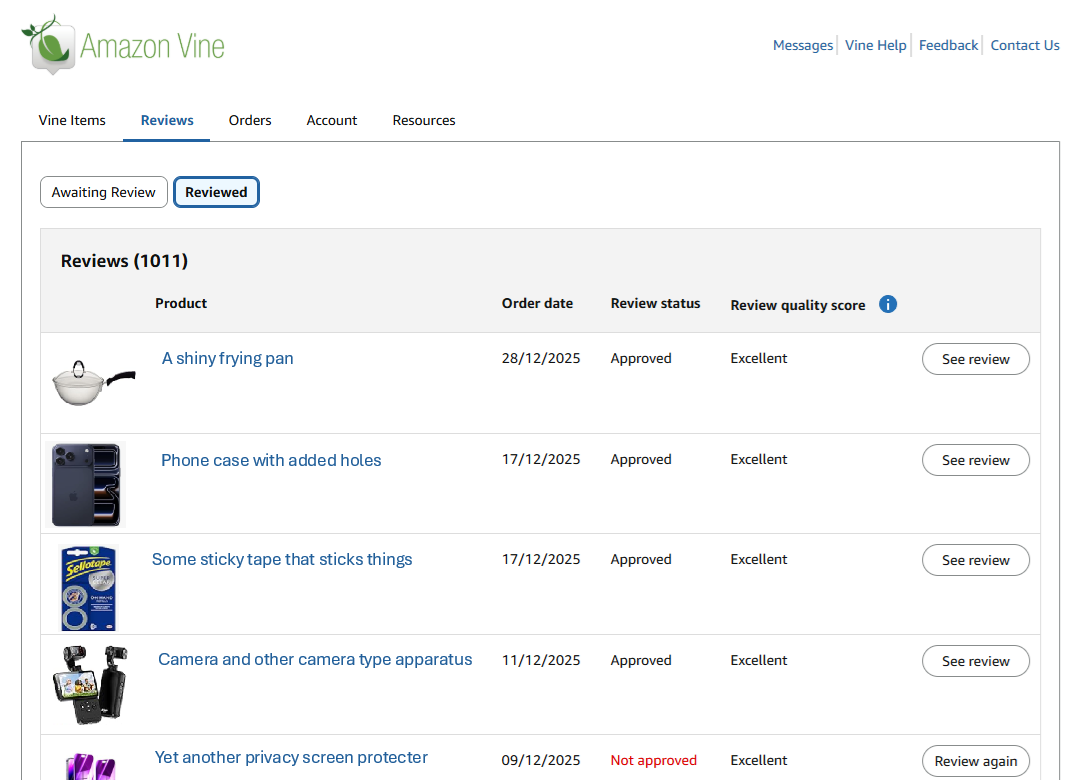
Task: Open the Vine Items tab
Action: pyautogui.click(x=72, y=120)
